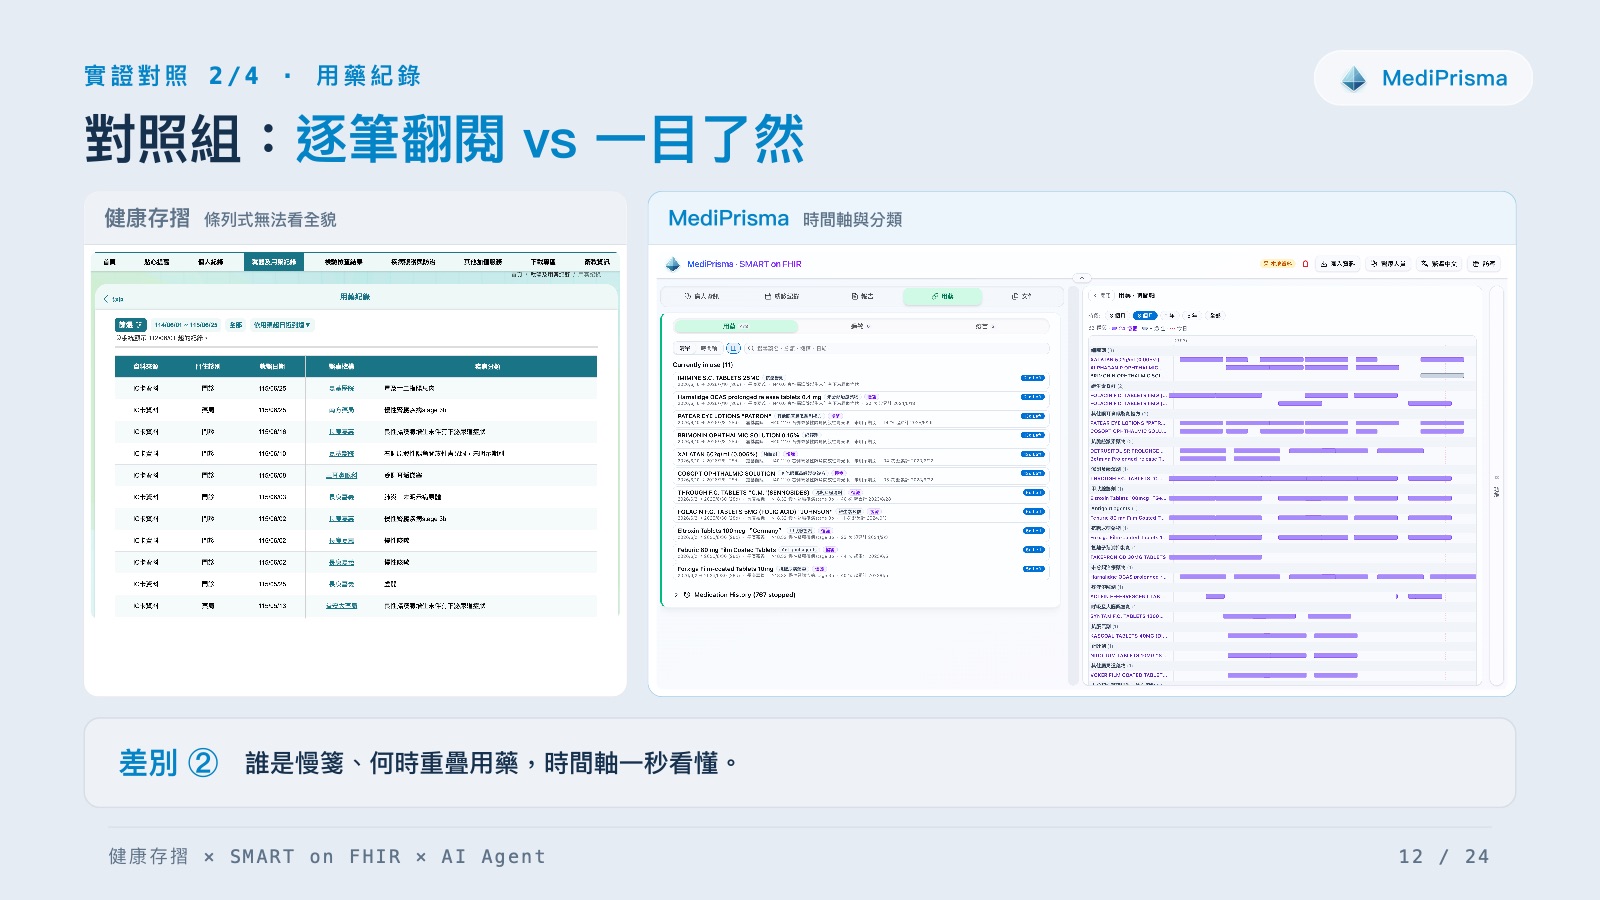
Task: Open the first nav tab 首頁 in 健康存摺
Action: pos(110,262)
